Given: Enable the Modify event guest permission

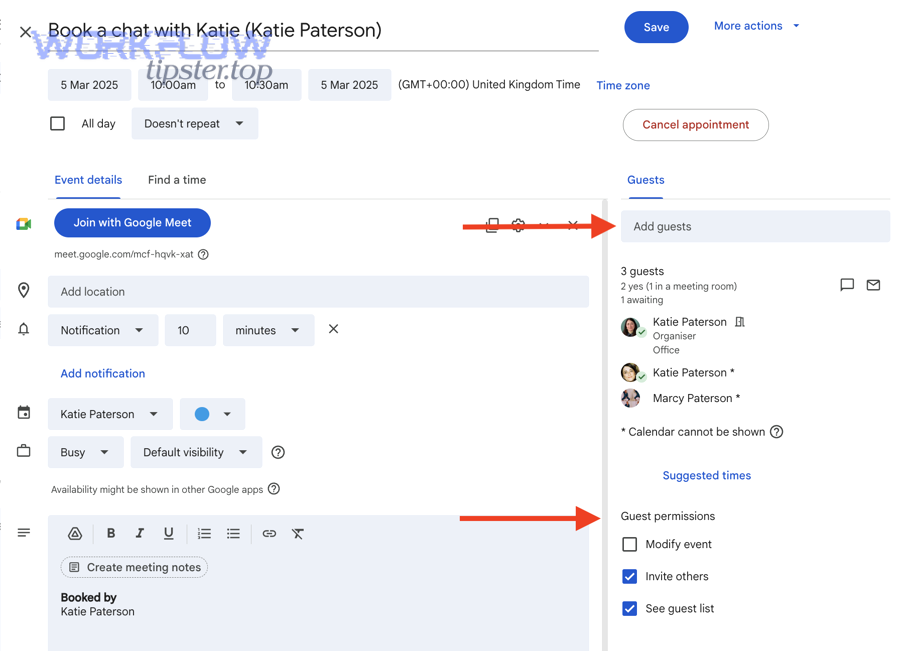Looking at the screenshot, I should coord(630,544).
